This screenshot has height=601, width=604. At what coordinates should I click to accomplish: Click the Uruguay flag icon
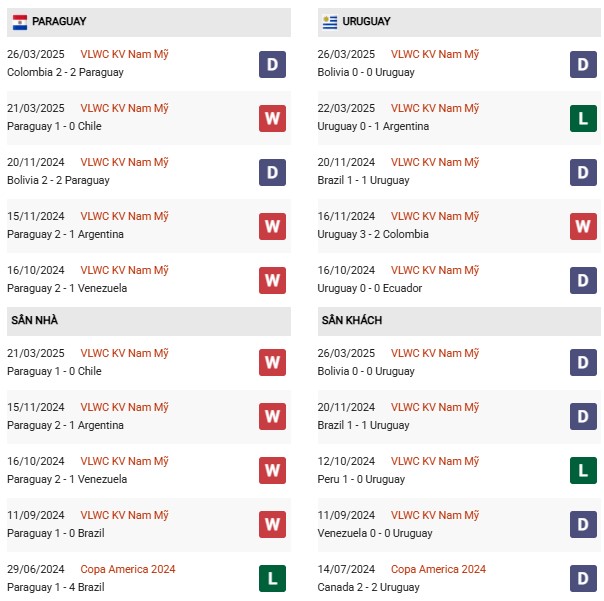pyautogui.click(x=329, y=21)
